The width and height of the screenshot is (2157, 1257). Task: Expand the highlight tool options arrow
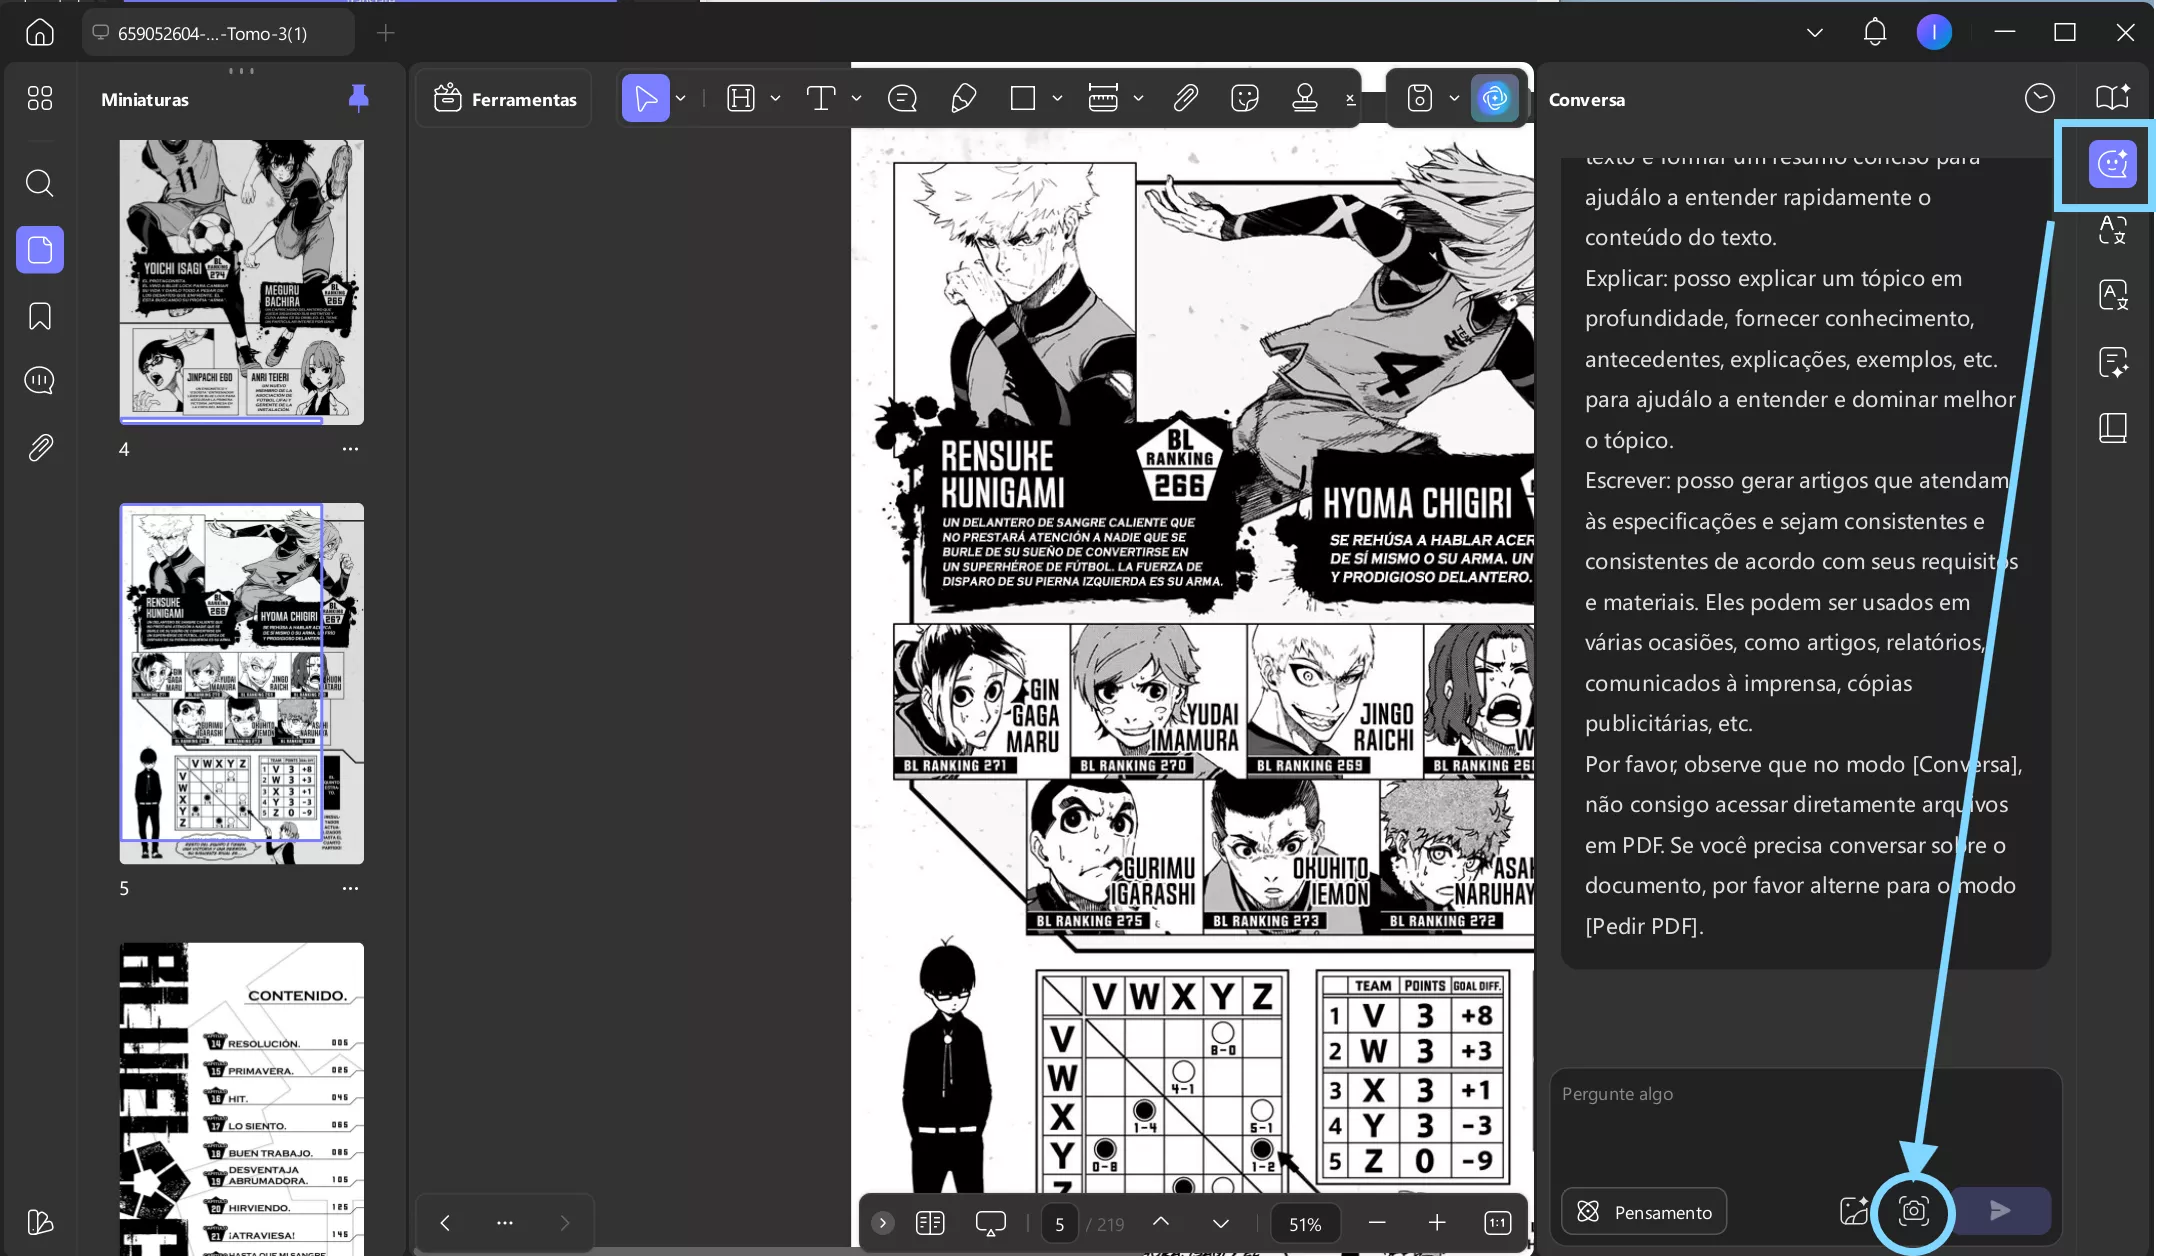point(775,98)
